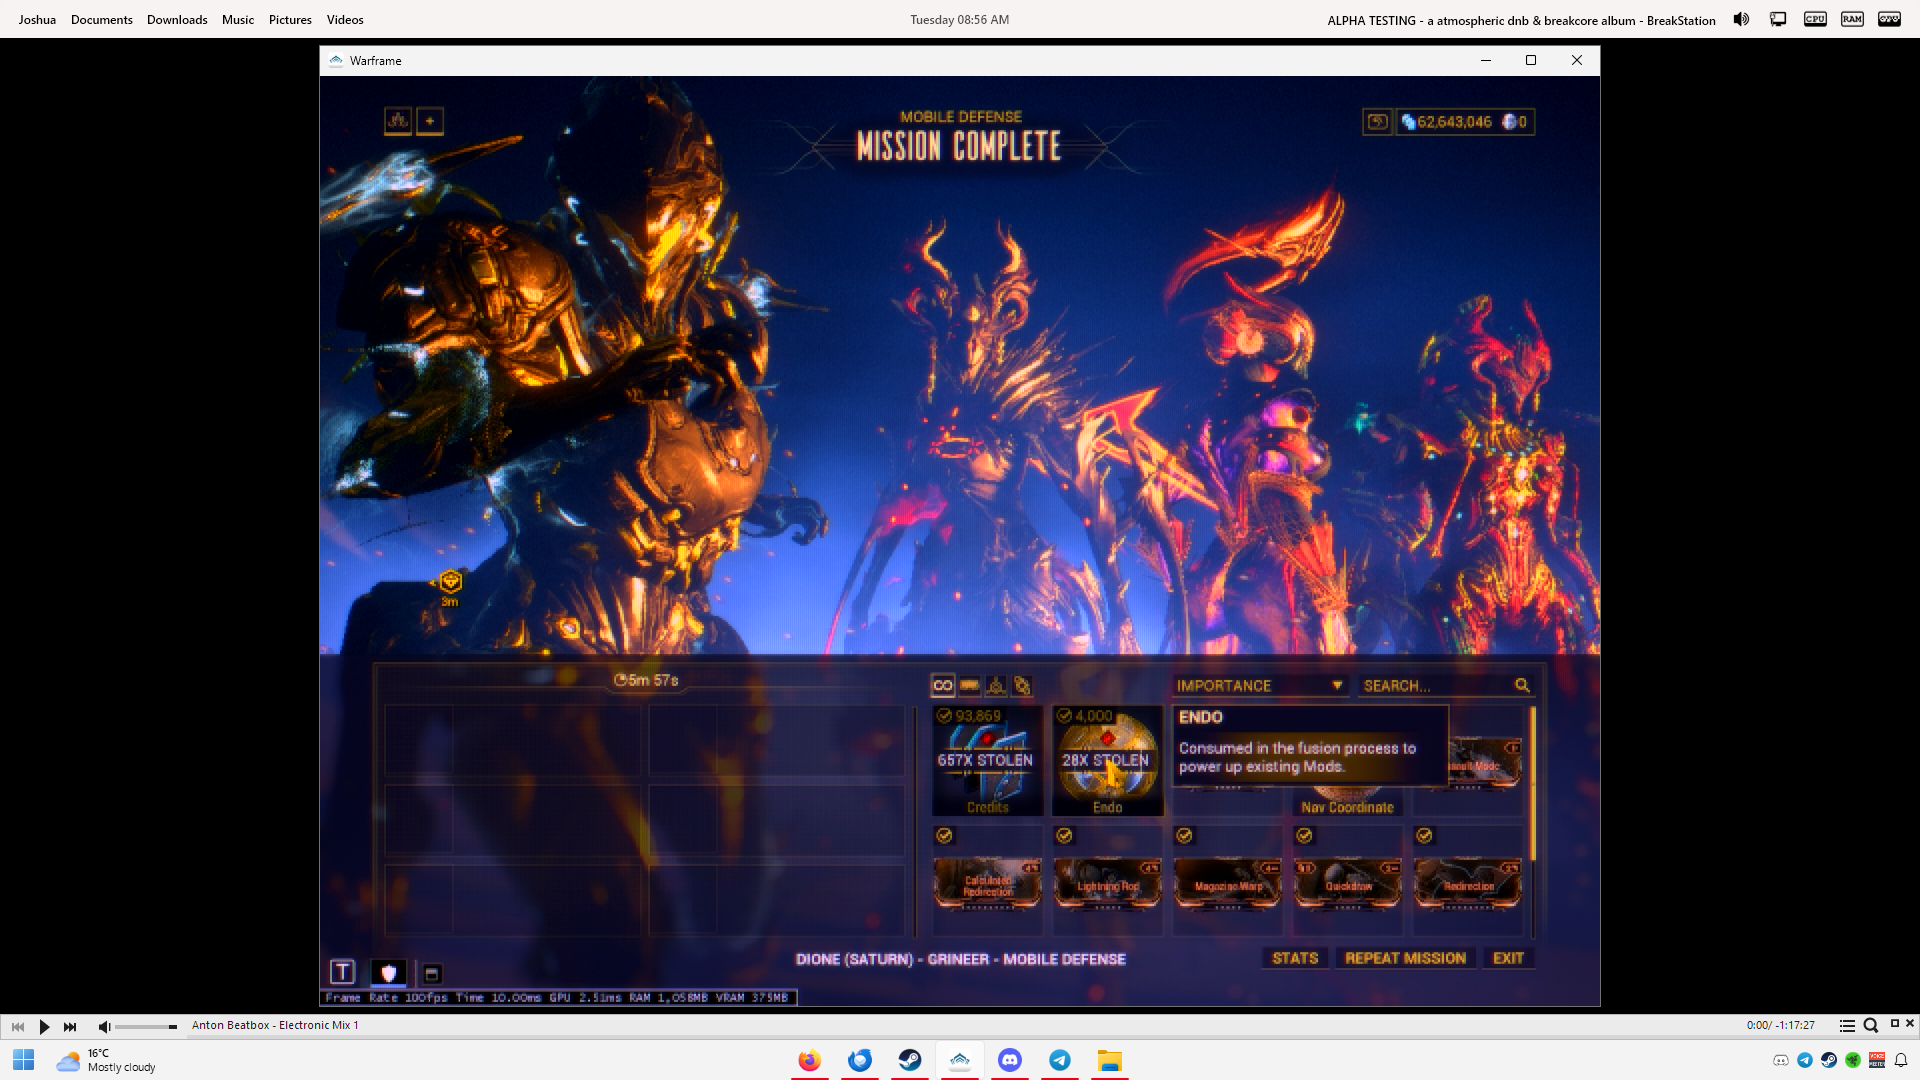The image size is (1920, 1080).
Task: Open the squad emblem icon at top left
Action: coord(398,121)
